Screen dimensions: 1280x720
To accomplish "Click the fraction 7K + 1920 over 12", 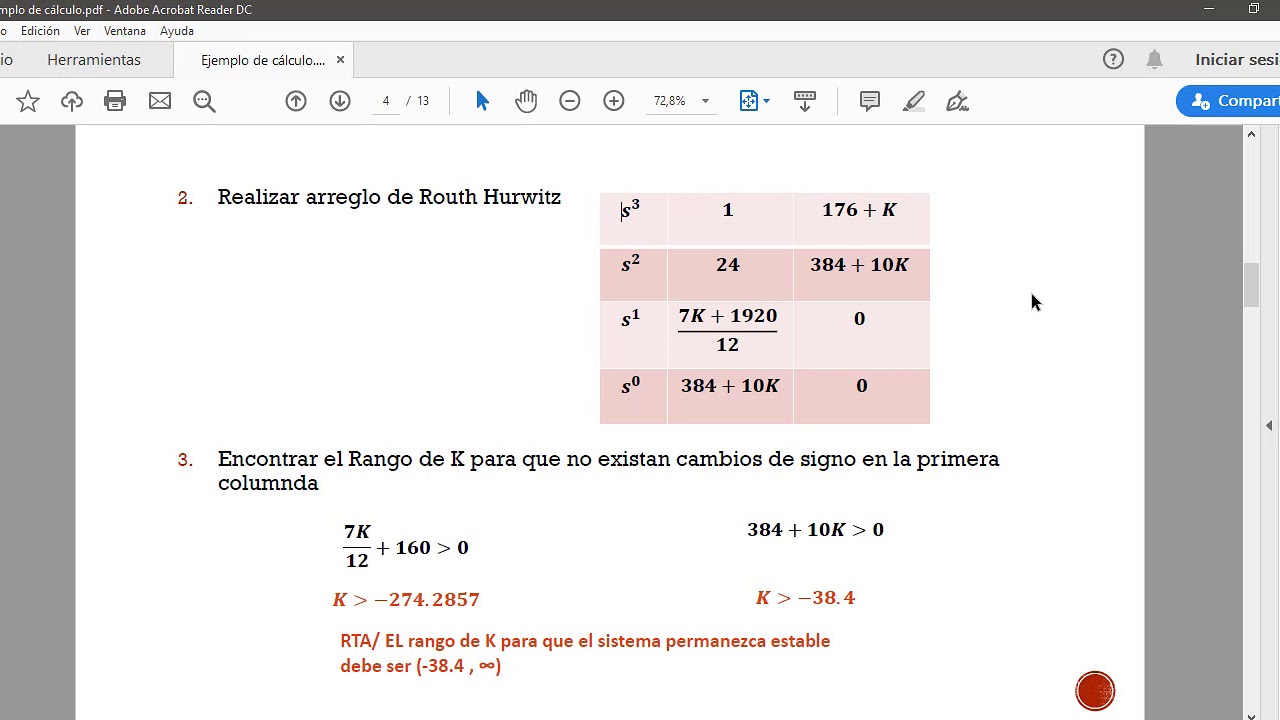I will pos(728,330).
